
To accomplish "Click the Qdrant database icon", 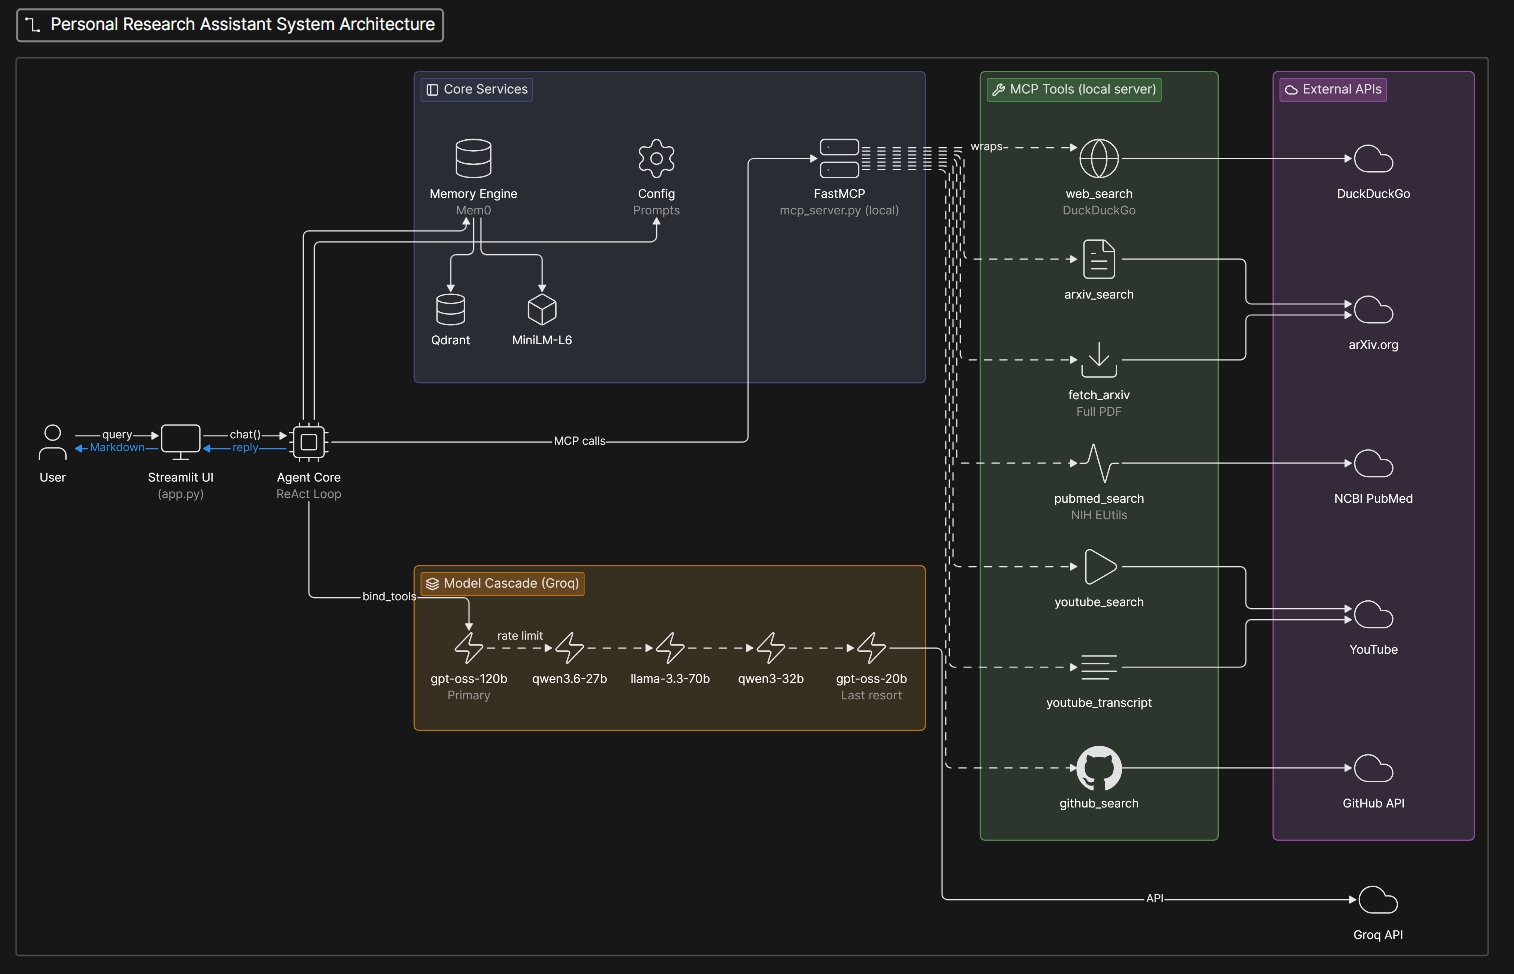I will (x=450, y=309).
